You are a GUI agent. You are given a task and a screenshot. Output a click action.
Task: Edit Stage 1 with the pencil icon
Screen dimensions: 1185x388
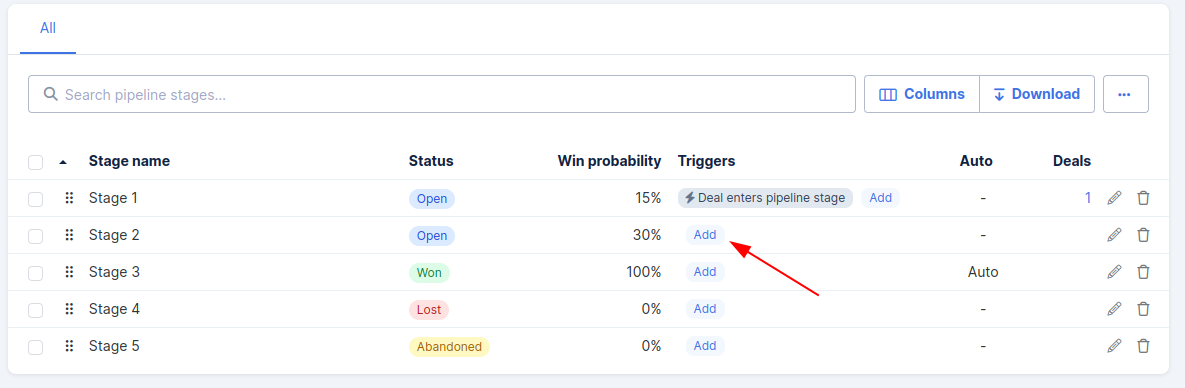1114,198
